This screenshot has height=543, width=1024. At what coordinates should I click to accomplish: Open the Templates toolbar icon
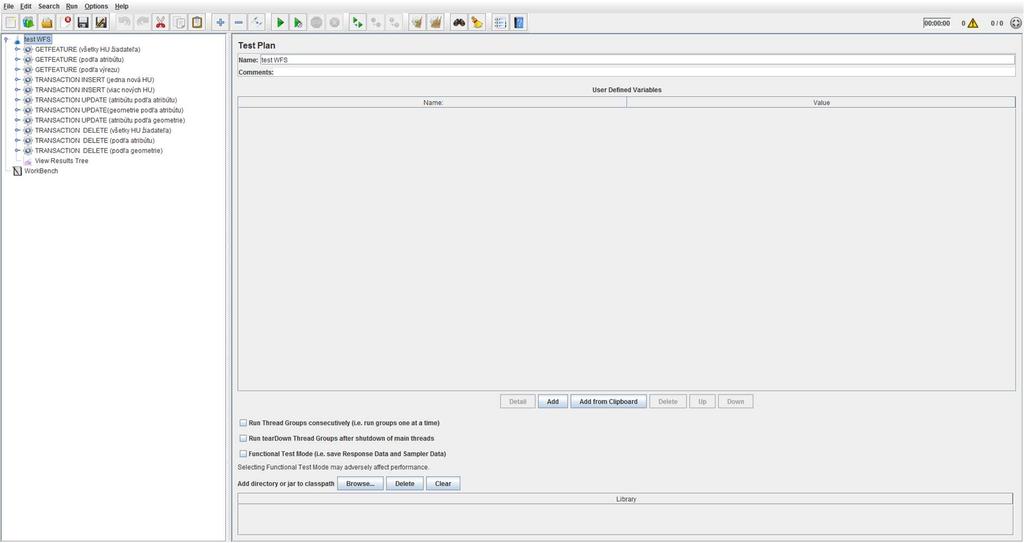tap(29, 23)
